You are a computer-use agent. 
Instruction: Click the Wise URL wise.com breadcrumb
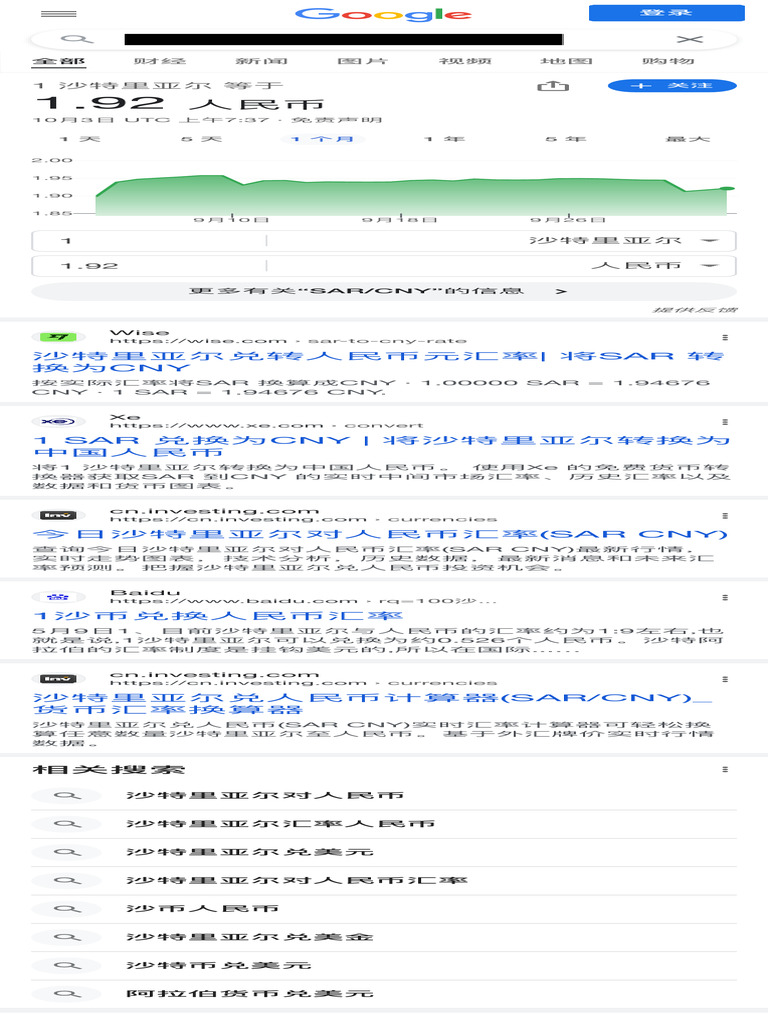288,341
